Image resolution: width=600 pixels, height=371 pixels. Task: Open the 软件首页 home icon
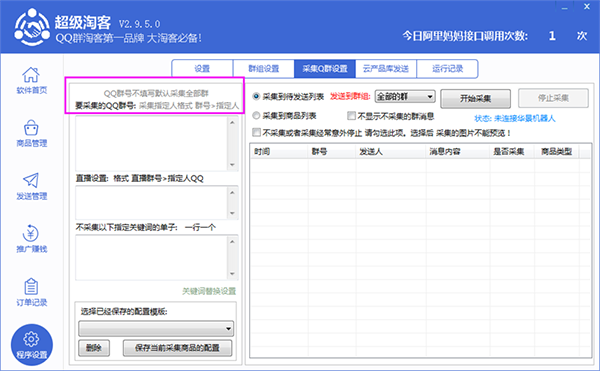point(31,75)
